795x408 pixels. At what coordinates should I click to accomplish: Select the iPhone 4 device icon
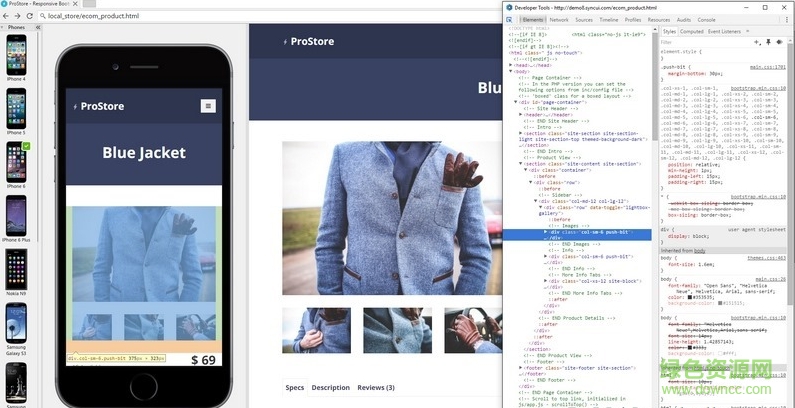16,58
